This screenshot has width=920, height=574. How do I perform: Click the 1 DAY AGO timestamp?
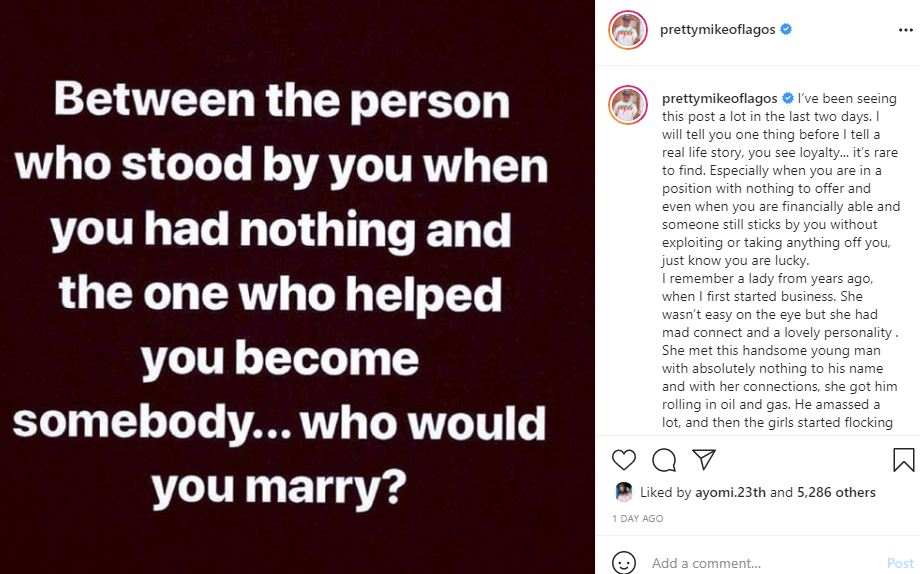click(638, 518)
